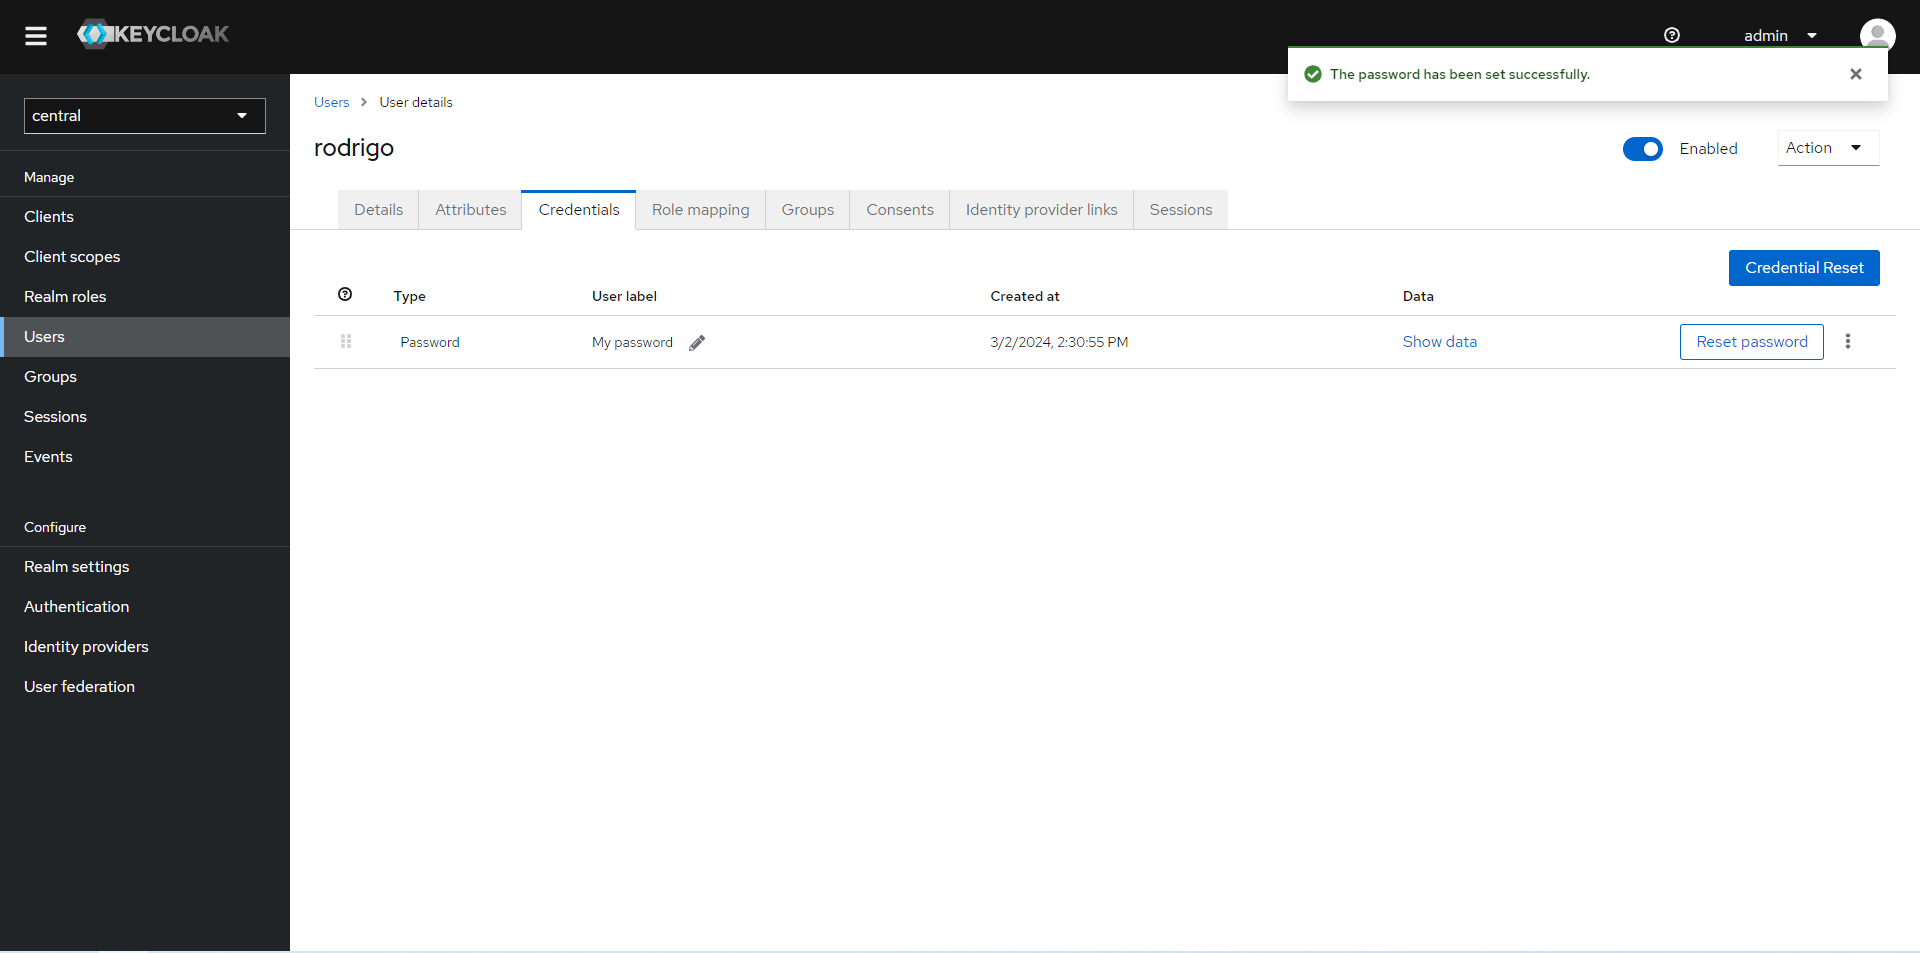Expand the central realm selector
1920x953 pixels.
pyautogui.click(x=145, y=116)
